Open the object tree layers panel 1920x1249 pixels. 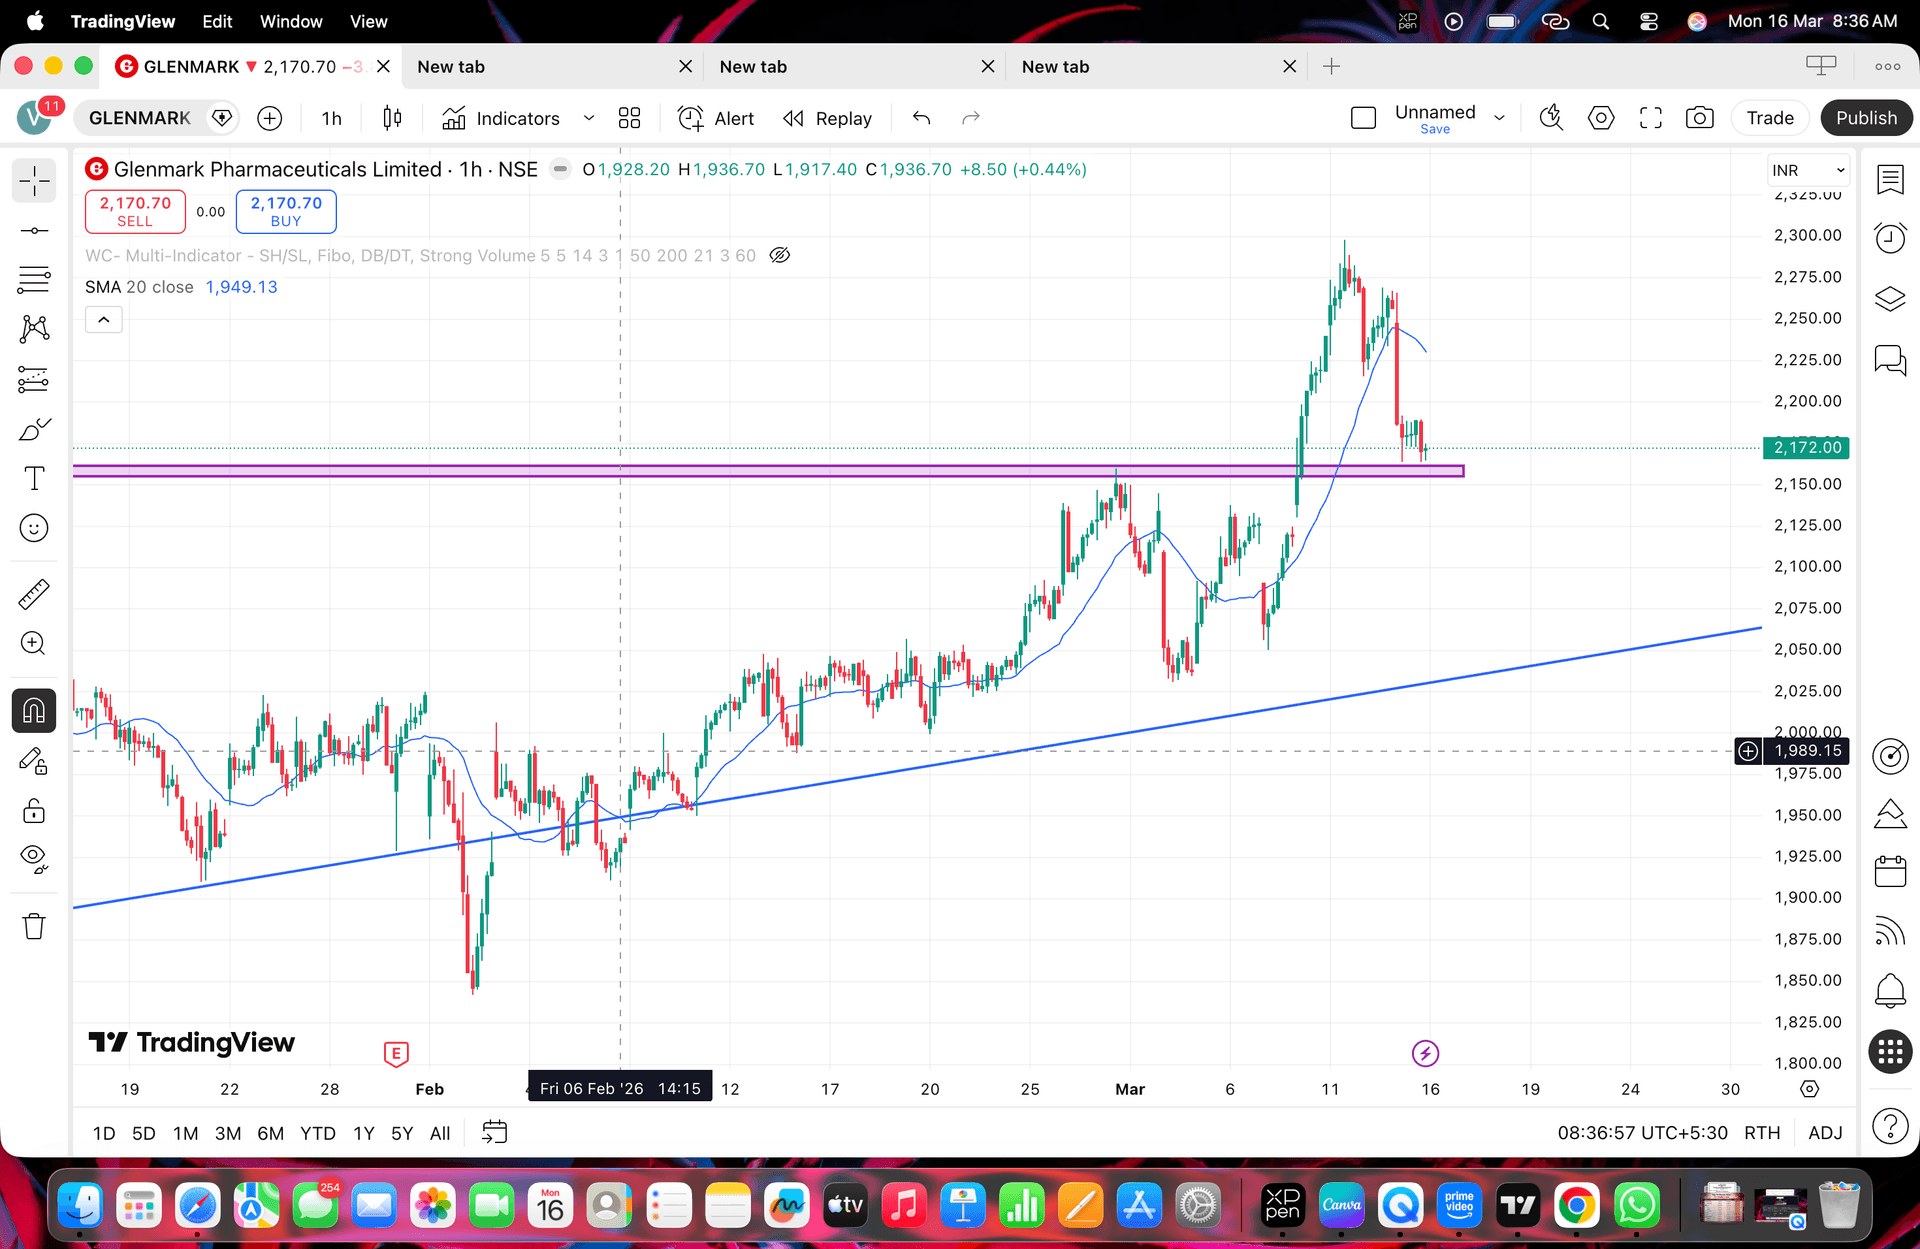pos(1890,298)
